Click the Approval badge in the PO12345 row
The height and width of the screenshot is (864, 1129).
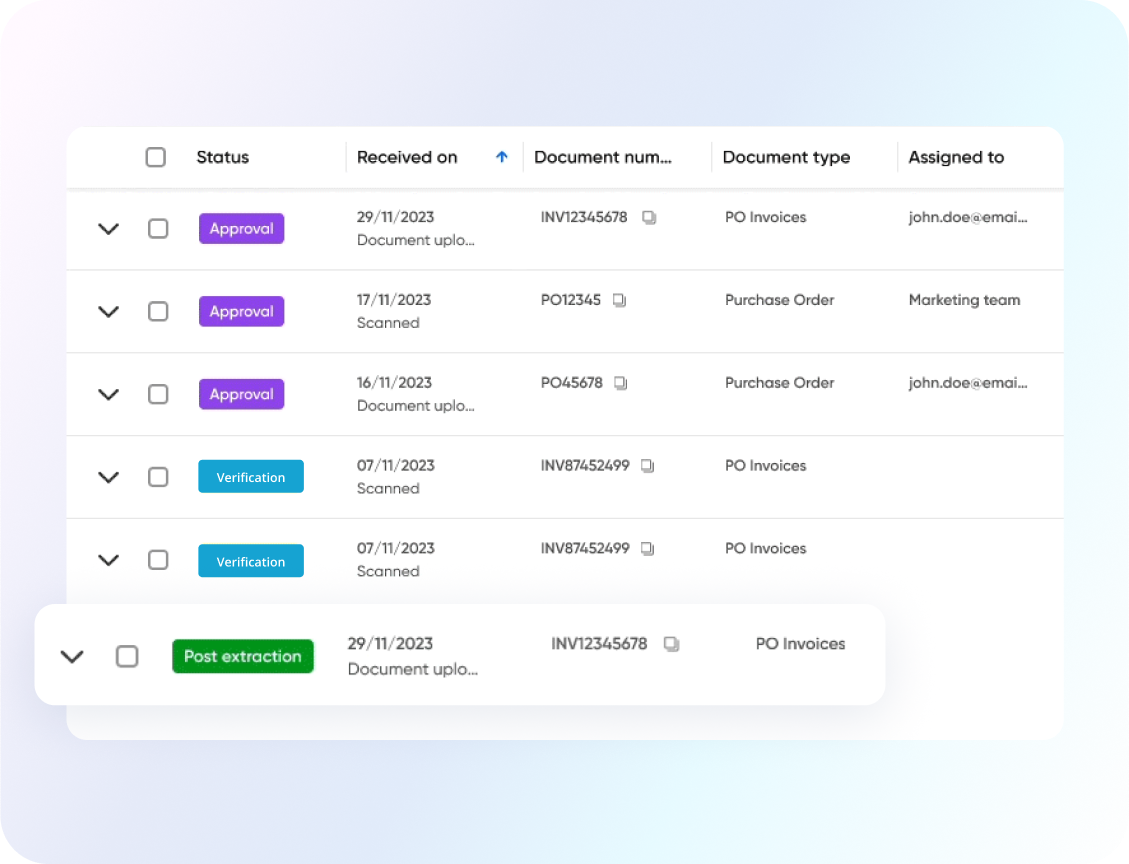coord(241,312)
